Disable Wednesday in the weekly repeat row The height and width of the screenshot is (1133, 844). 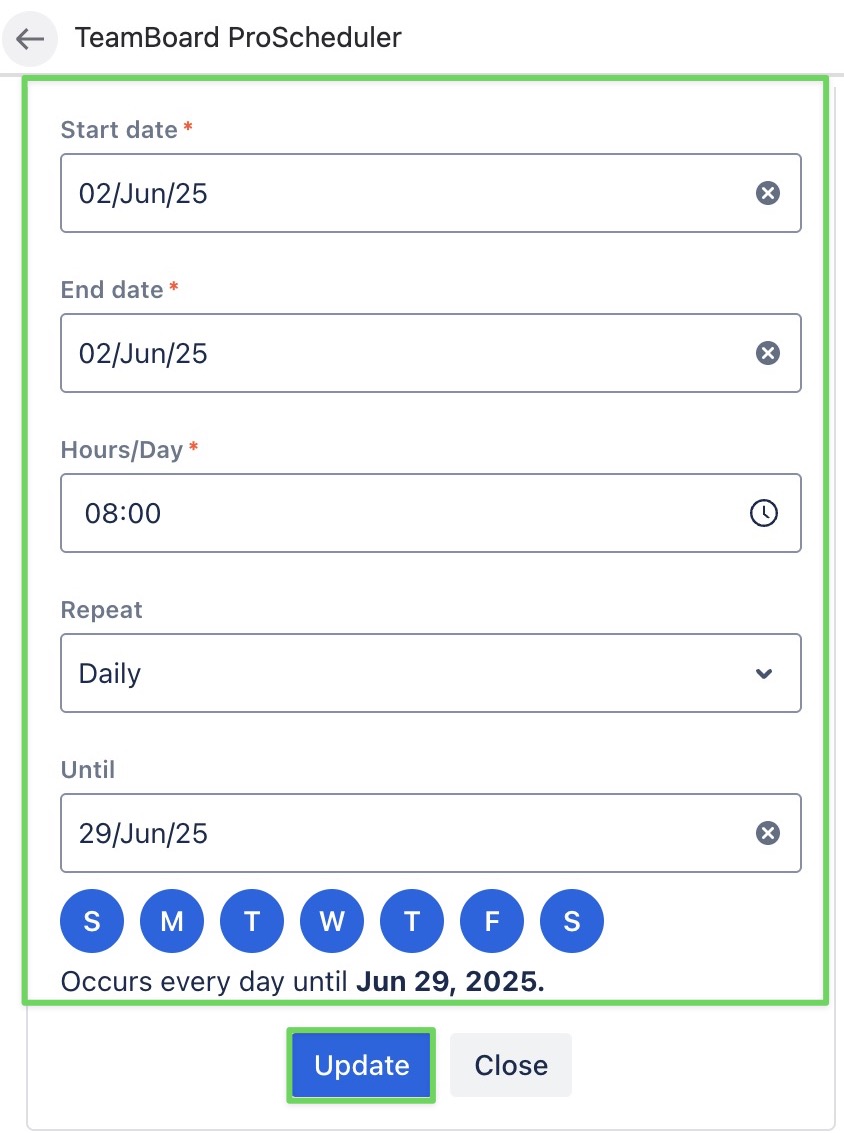(x=331, y=920)
